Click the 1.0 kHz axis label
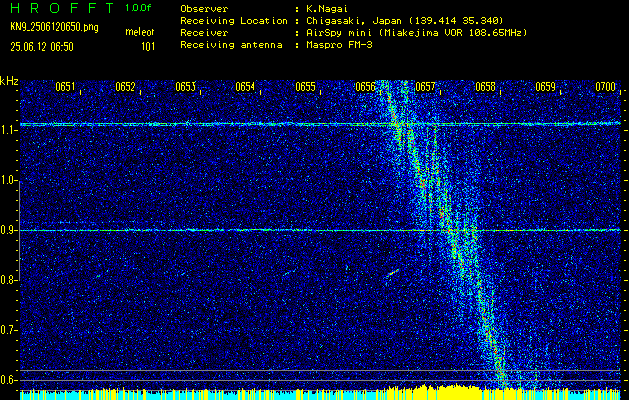 pyautogui.click(x=8, y=180)
